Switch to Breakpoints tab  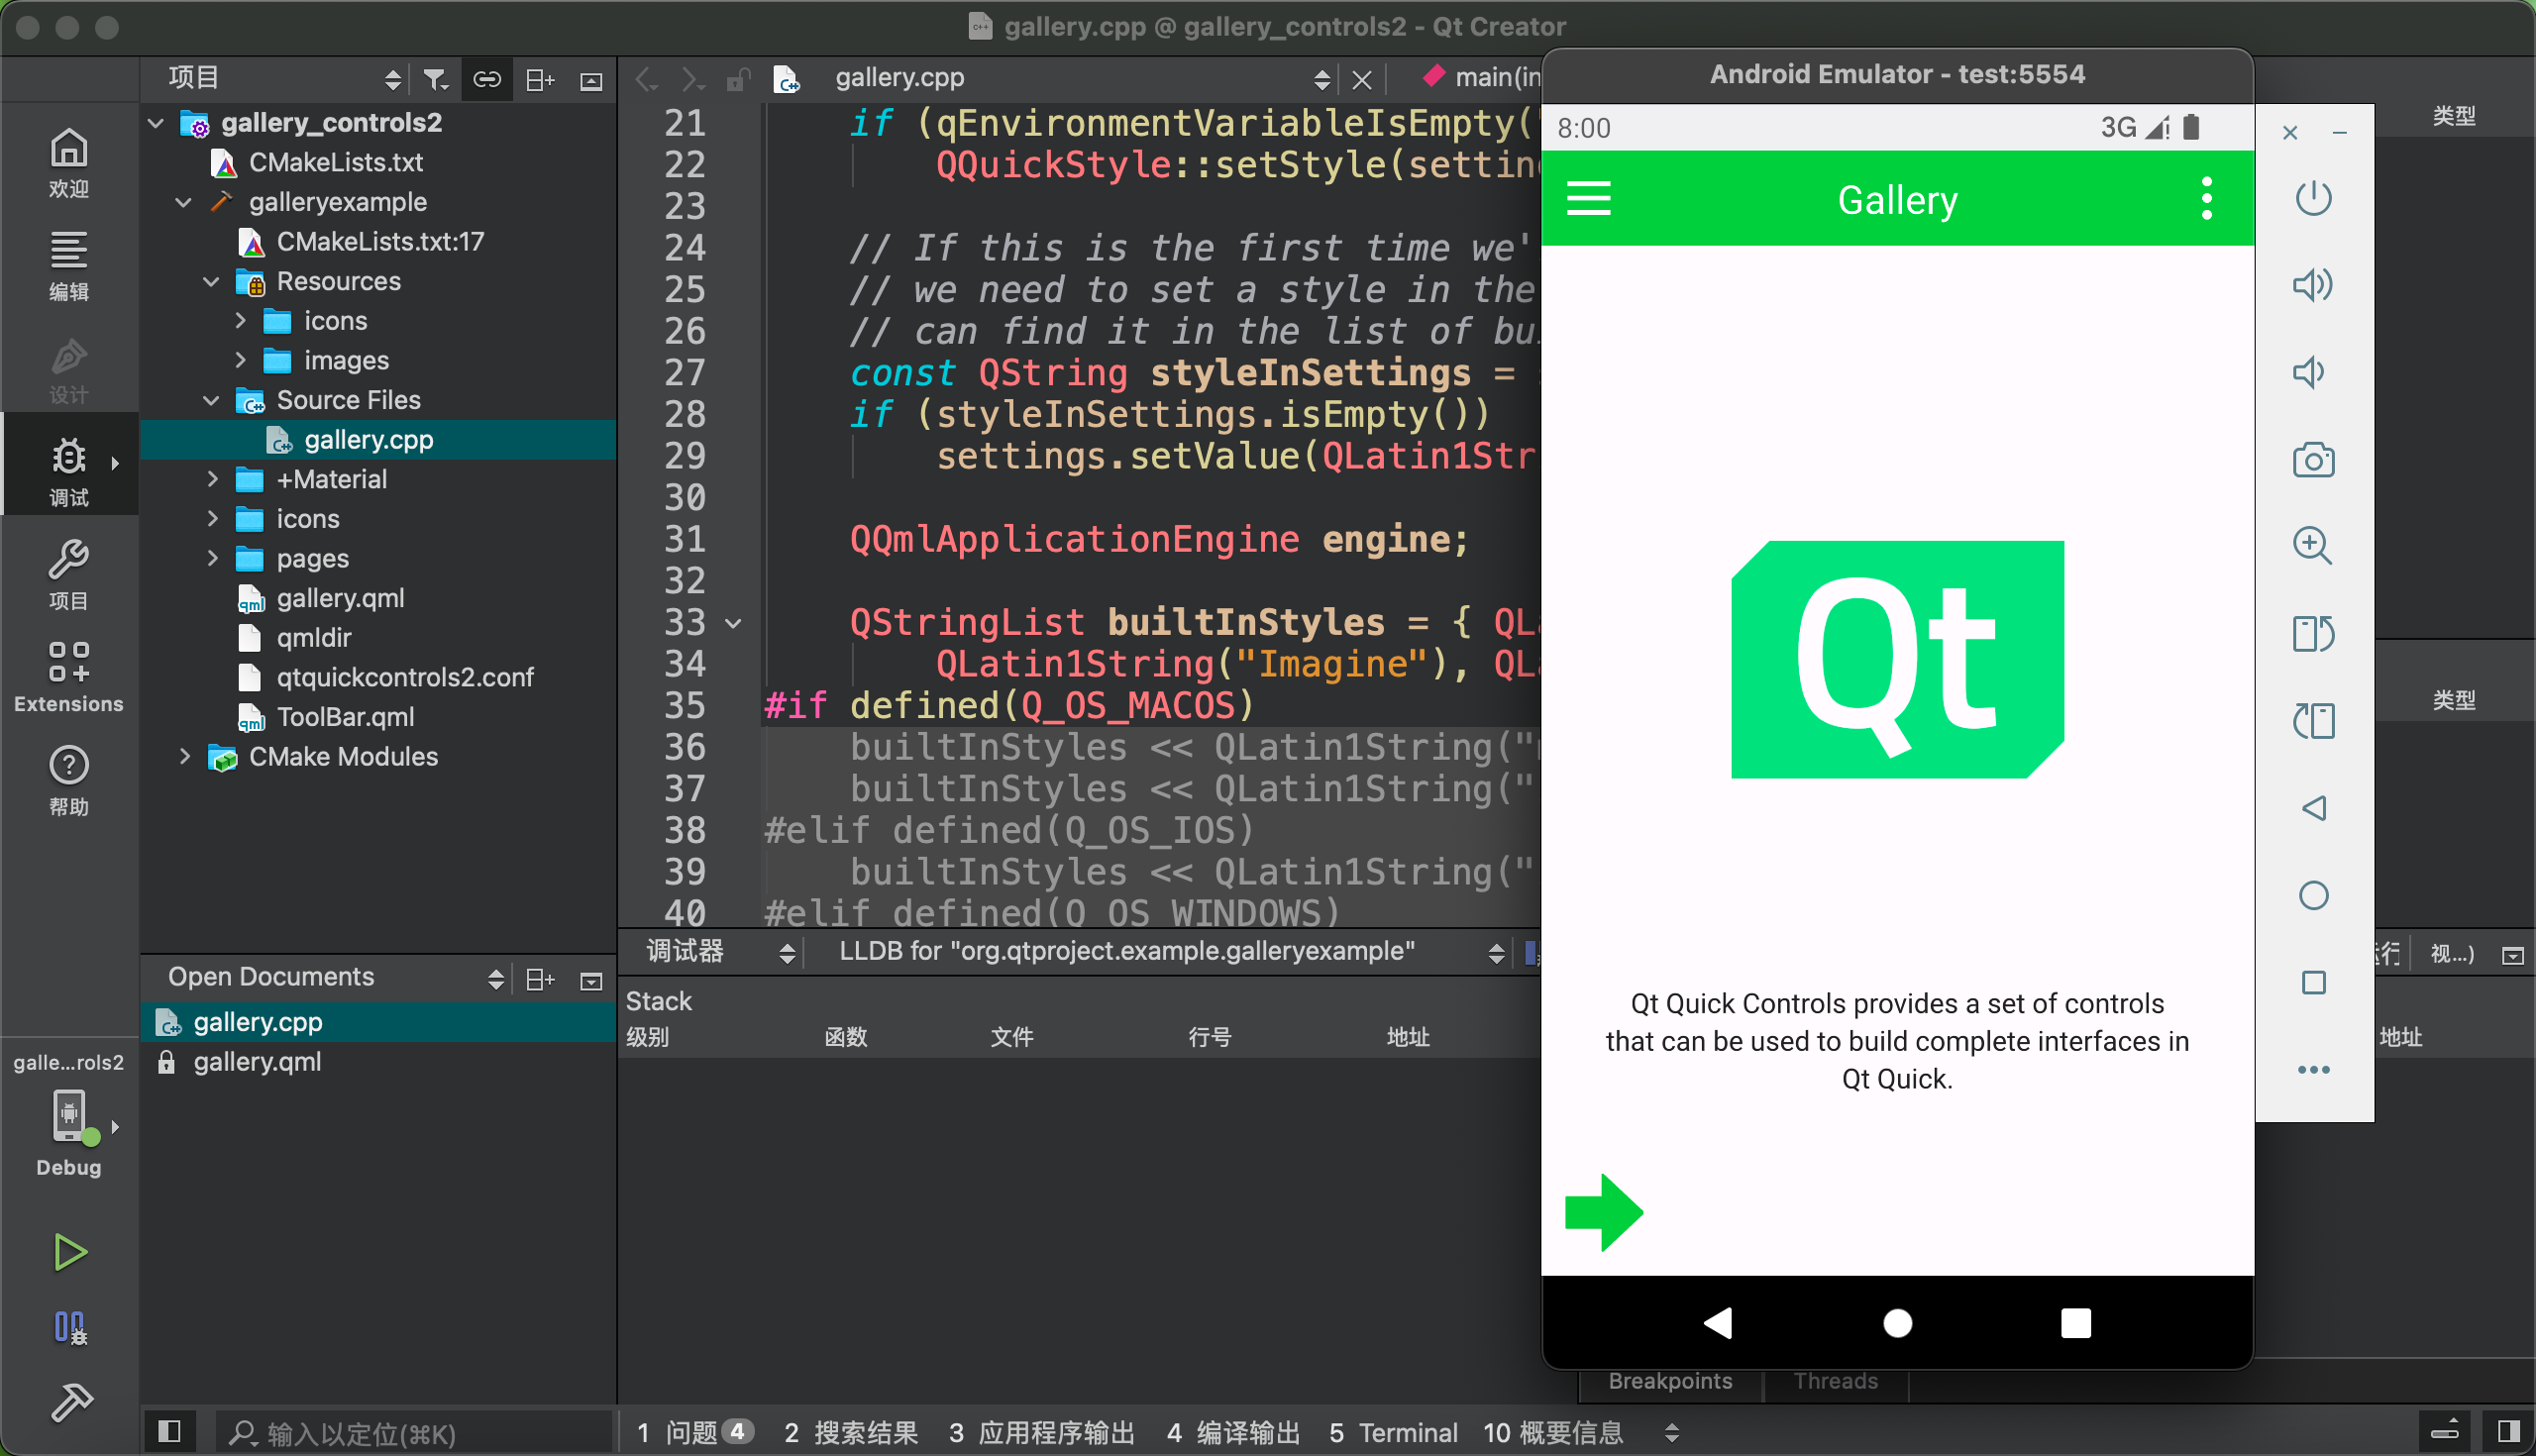pyautogui.click(x=1670, y=1381)
